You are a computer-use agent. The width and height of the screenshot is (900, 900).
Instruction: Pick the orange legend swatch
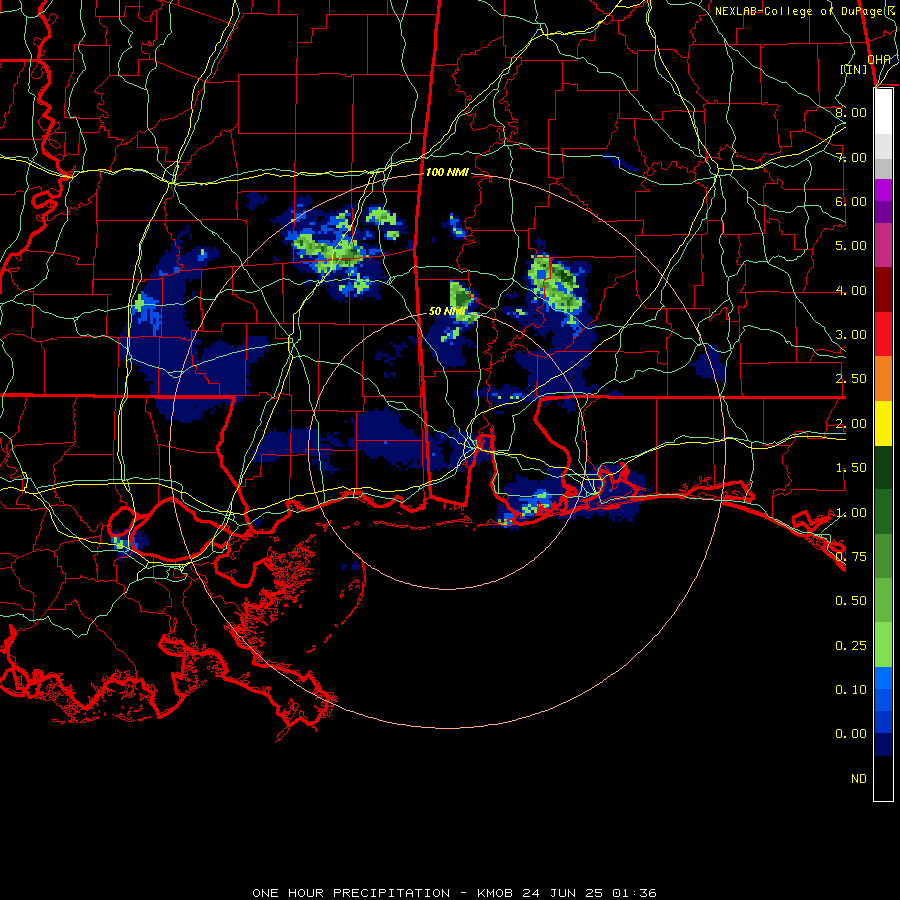883,379
